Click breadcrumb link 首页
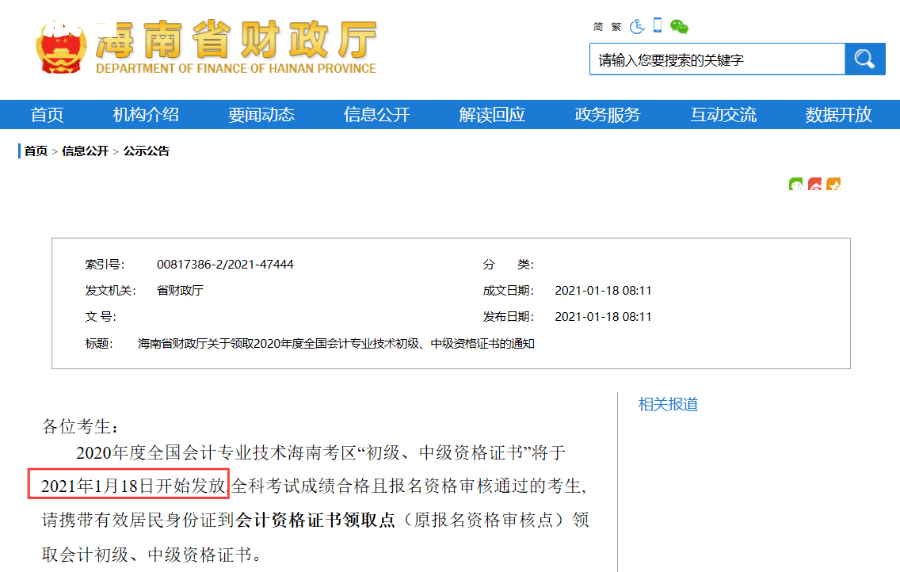The image size is (900, 572). tap(36, 151)
